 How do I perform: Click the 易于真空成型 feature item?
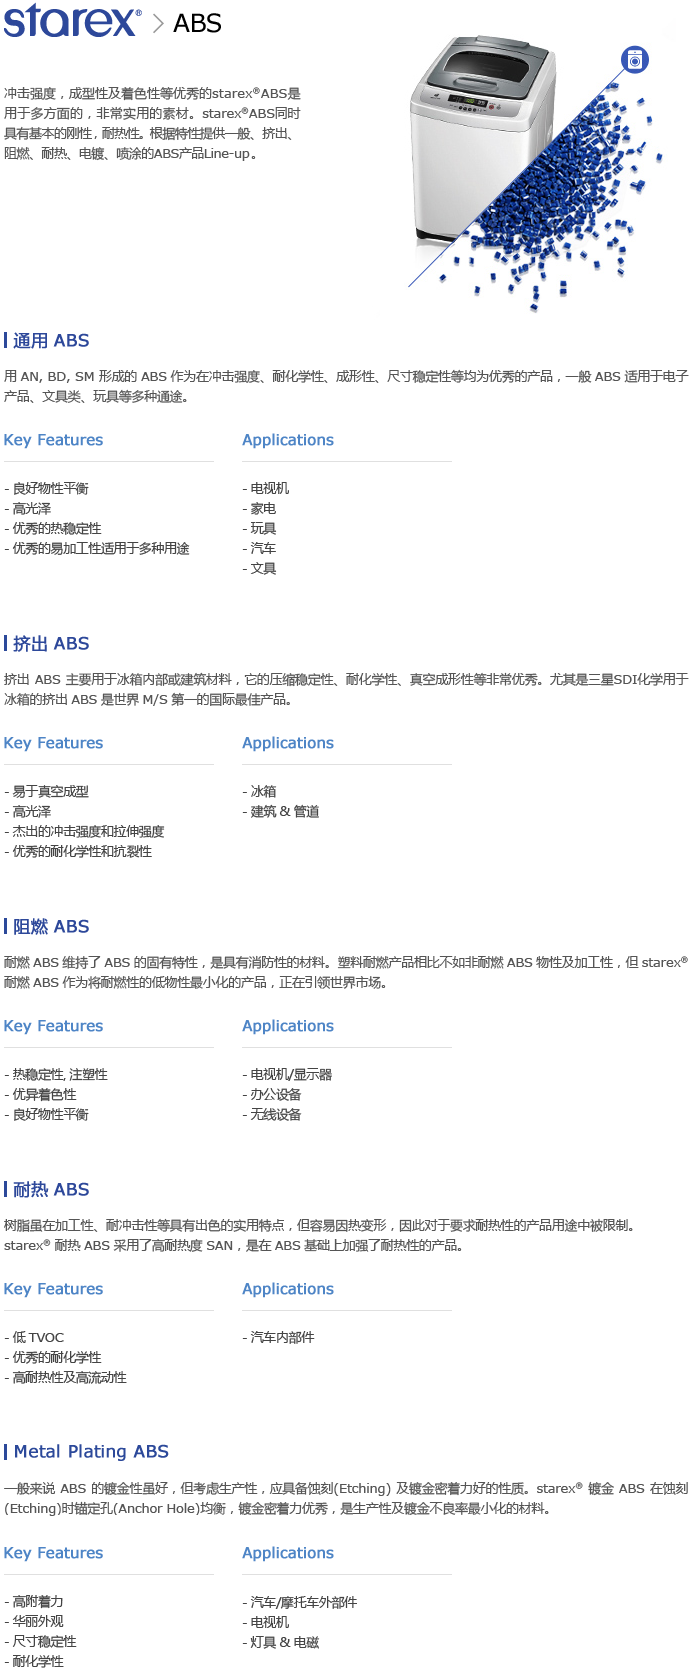[50, 792]
